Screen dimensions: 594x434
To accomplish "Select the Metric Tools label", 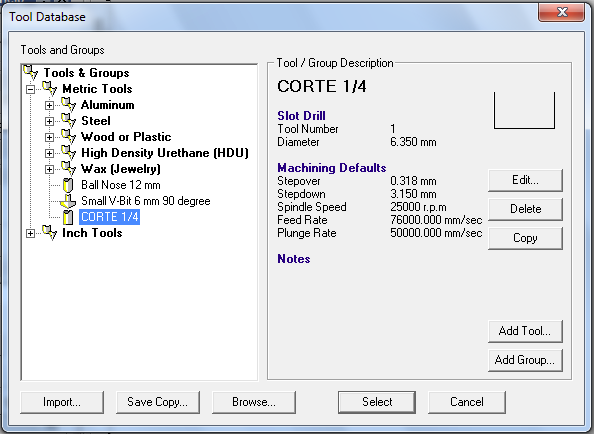I will (x=97, y=89).
